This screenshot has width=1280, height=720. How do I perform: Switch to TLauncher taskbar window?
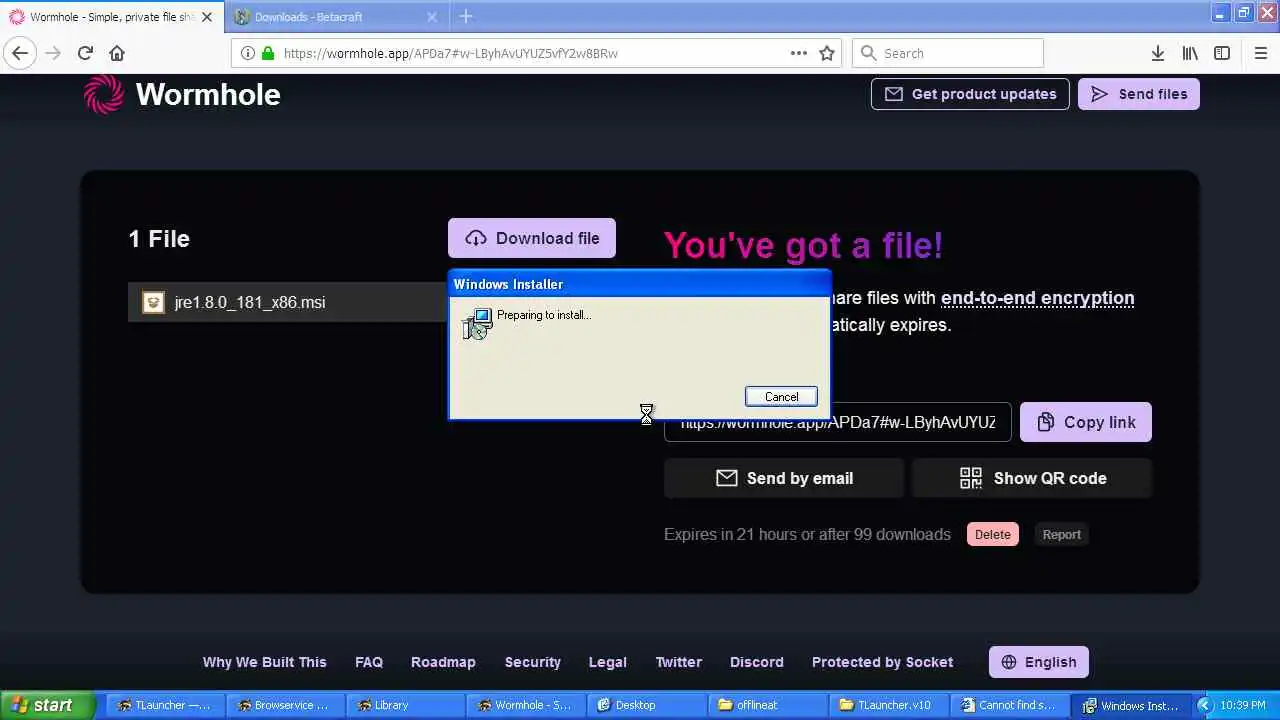[x=165, y=705]
